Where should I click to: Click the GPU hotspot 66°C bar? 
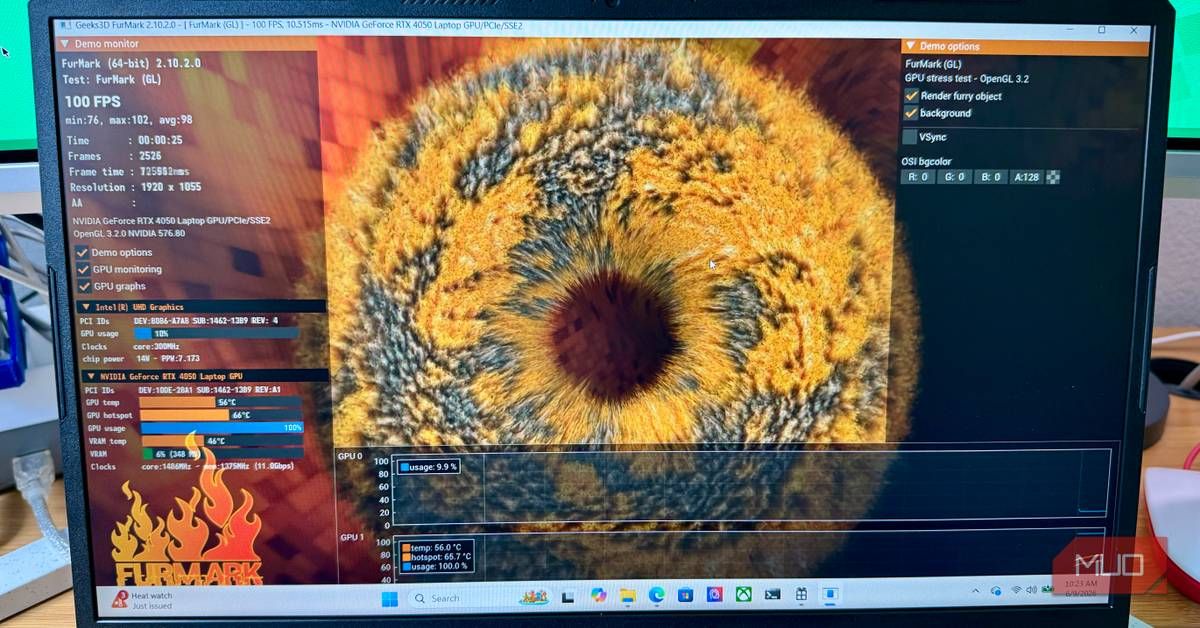pyautogui.click(x=220, y=414)
